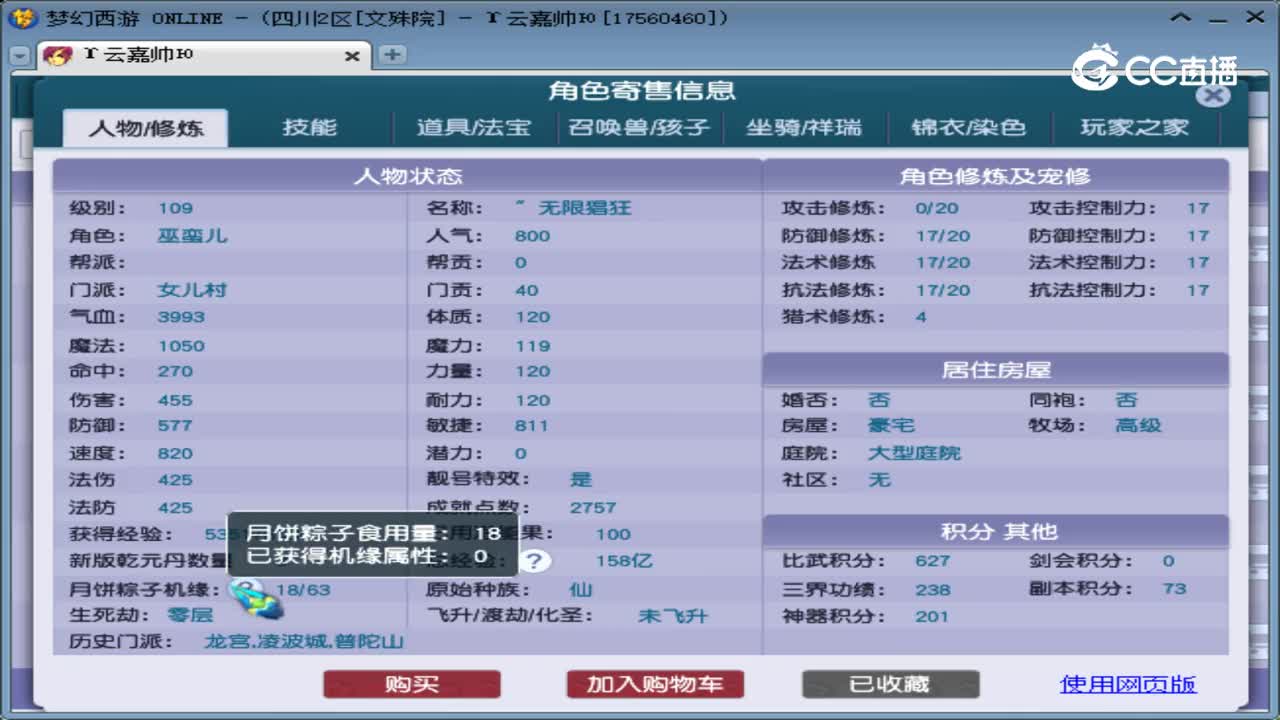
Task: Click the 魔法 value 1050
Action: (x=181, y=346)
